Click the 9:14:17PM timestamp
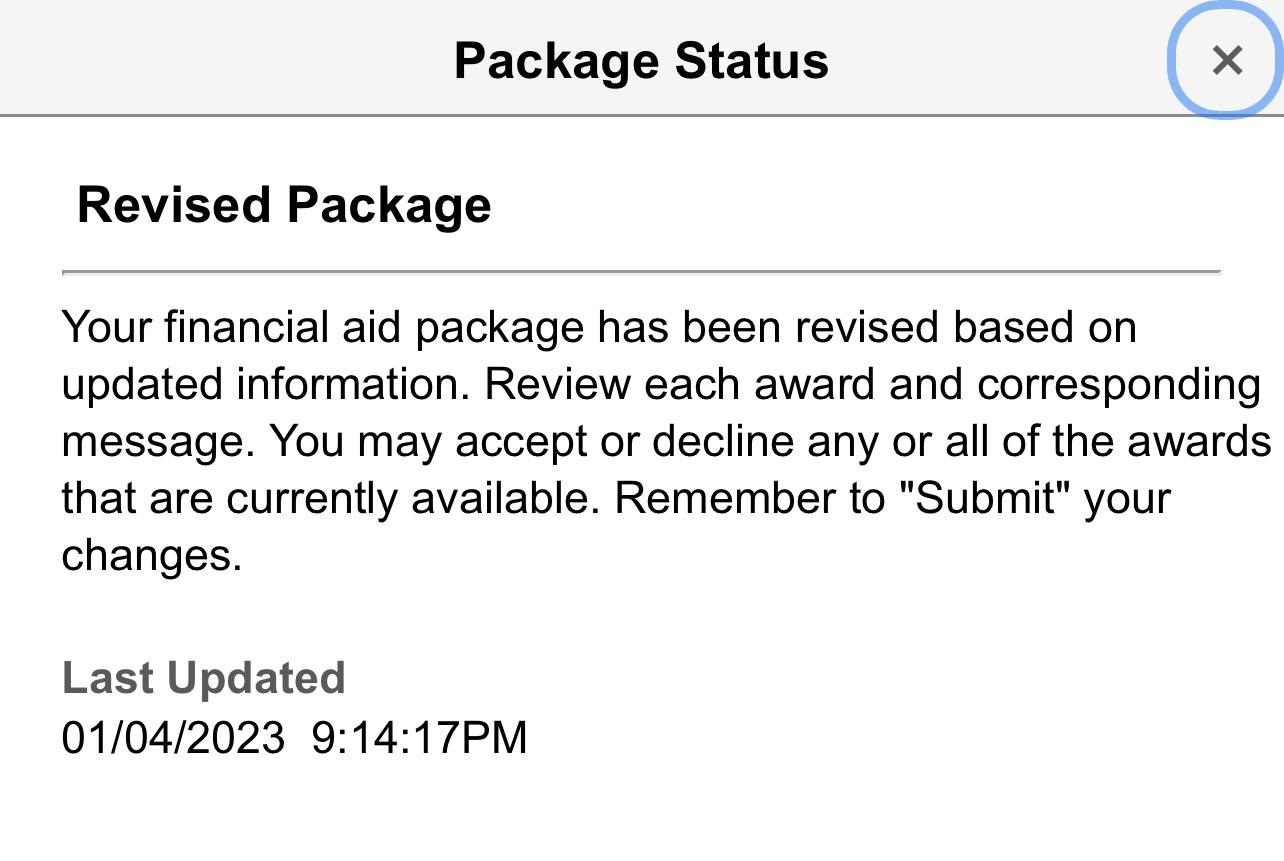 [x=420, y=737]
